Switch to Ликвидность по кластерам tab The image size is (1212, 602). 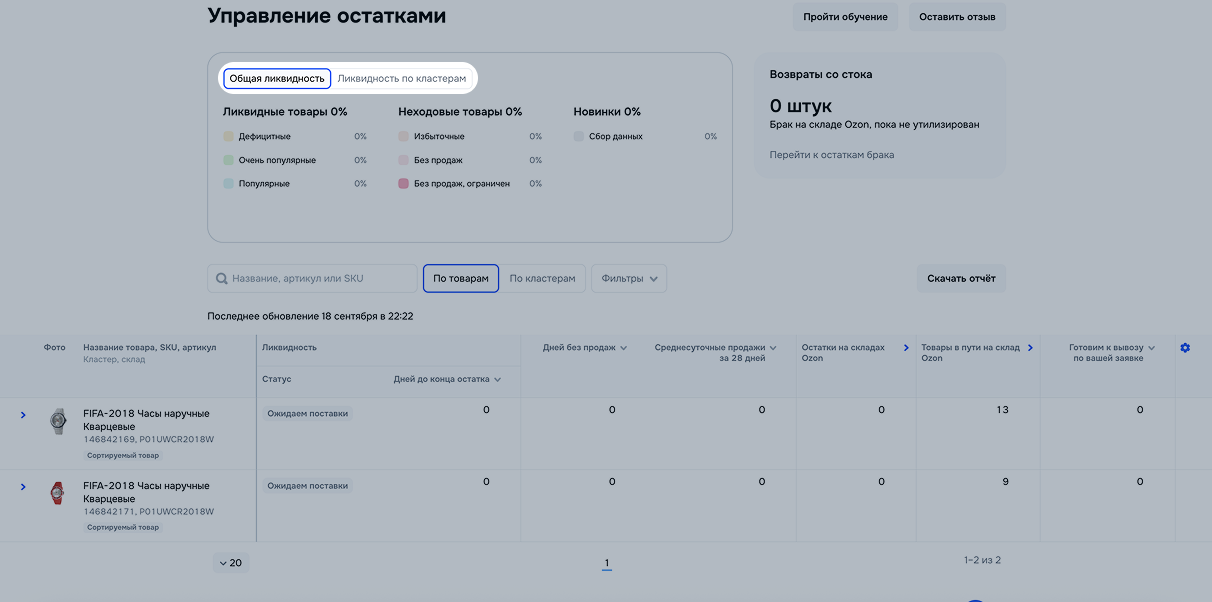(x=402, y=79)
